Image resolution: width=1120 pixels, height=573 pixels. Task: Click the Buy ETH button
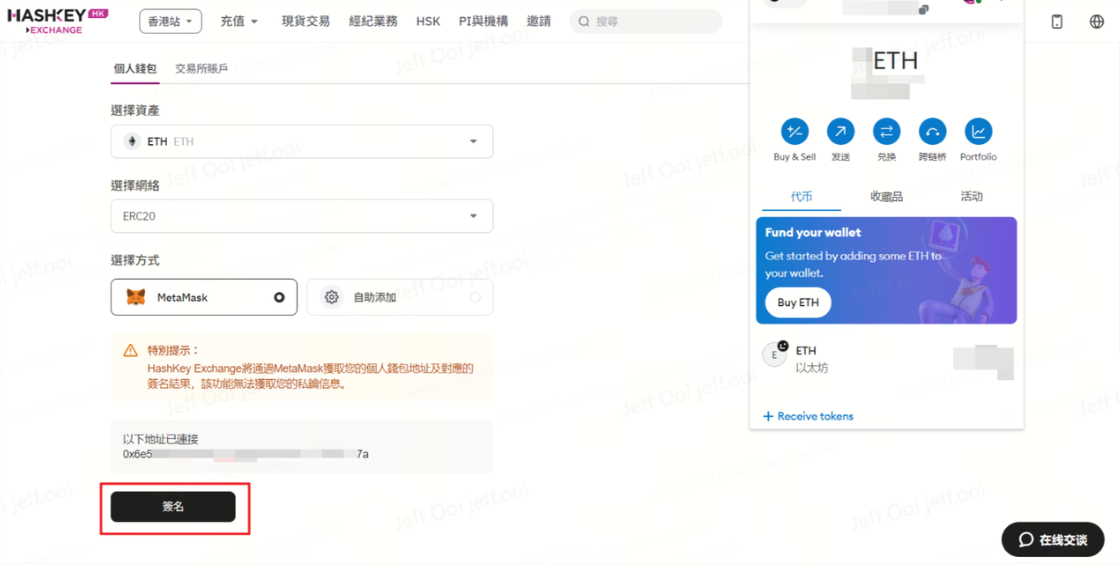tap(798, 302)
